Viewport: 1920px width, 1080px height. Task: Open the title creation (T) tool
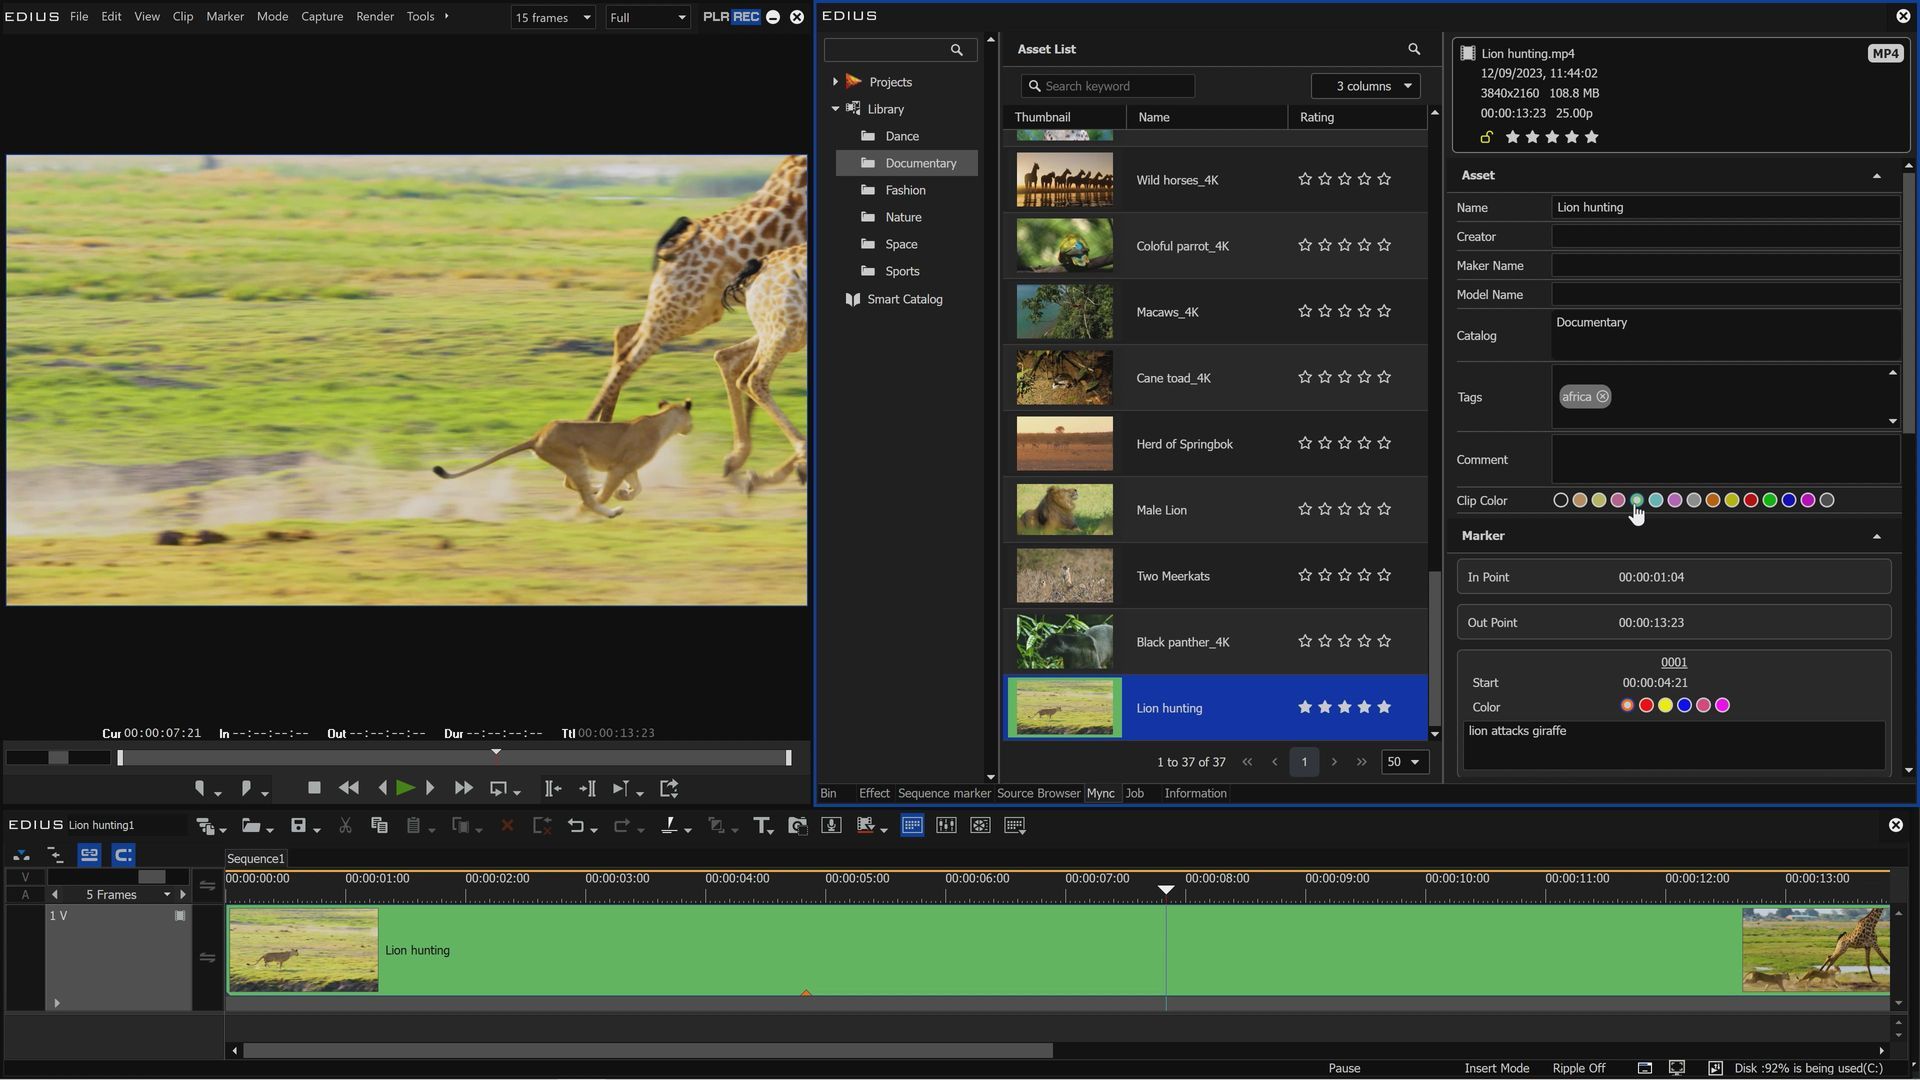point(762,826)
